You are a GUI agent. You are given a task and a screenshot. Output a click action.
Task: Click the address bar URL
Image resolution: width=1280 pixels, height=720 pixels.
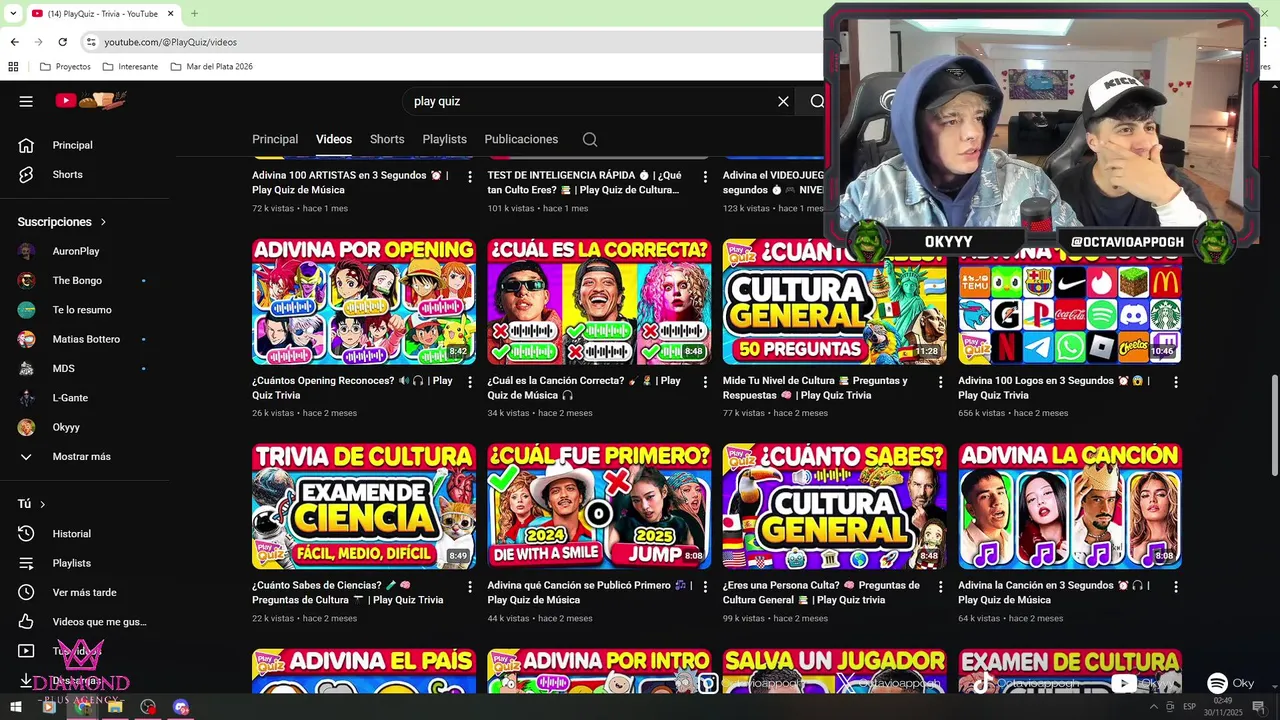(x=171, y=42)
